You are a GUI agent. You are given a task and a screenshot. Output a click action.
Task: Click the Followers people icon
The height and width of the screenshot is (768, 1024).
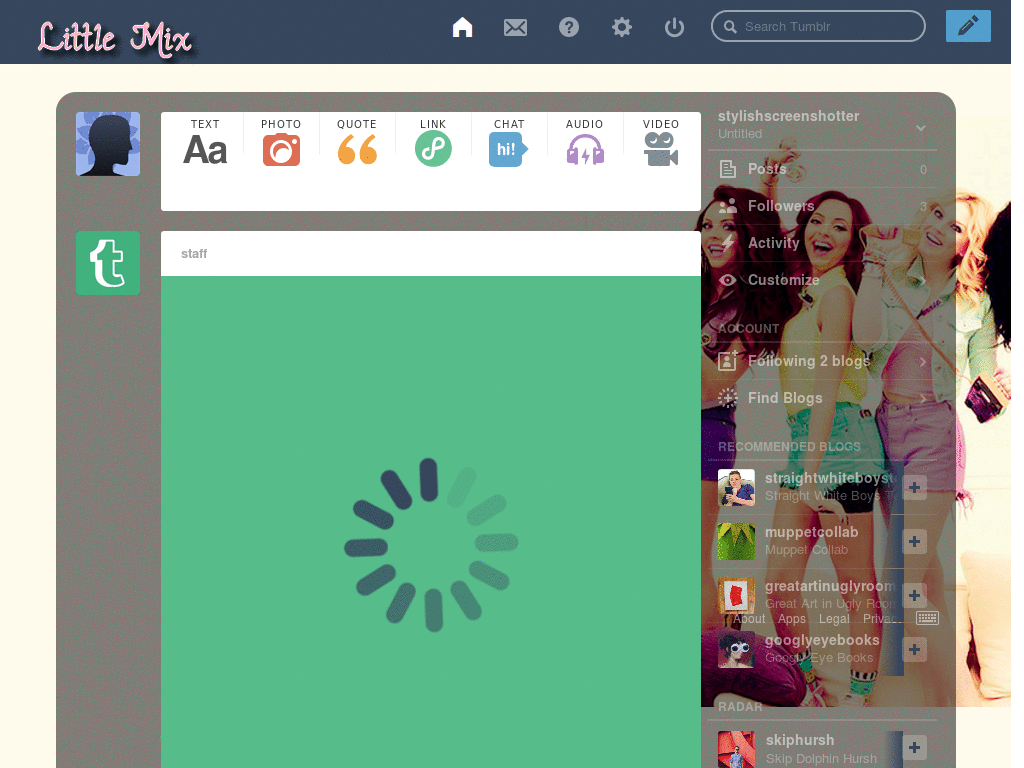click(728, 206)
